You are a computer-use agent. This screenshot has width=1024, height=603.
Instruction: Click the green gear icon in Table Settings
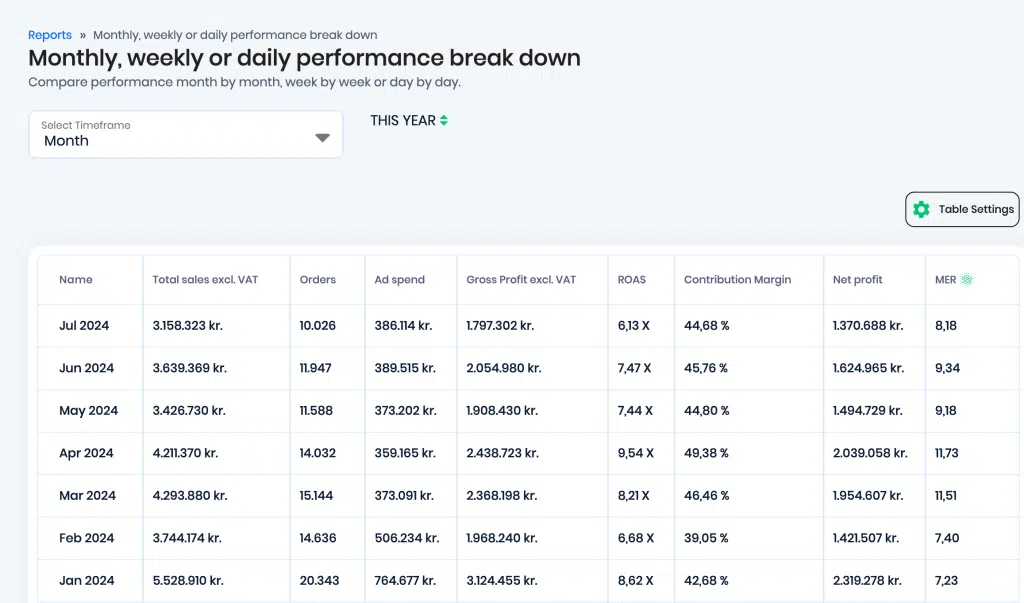coord(921,209)
